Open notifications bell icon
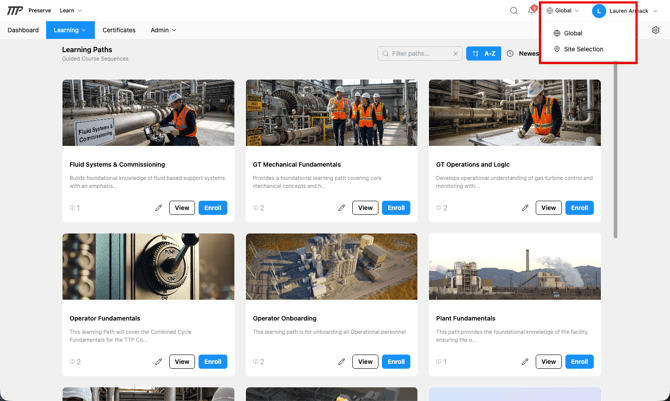The image size is (670, 401). pos(532,11)
